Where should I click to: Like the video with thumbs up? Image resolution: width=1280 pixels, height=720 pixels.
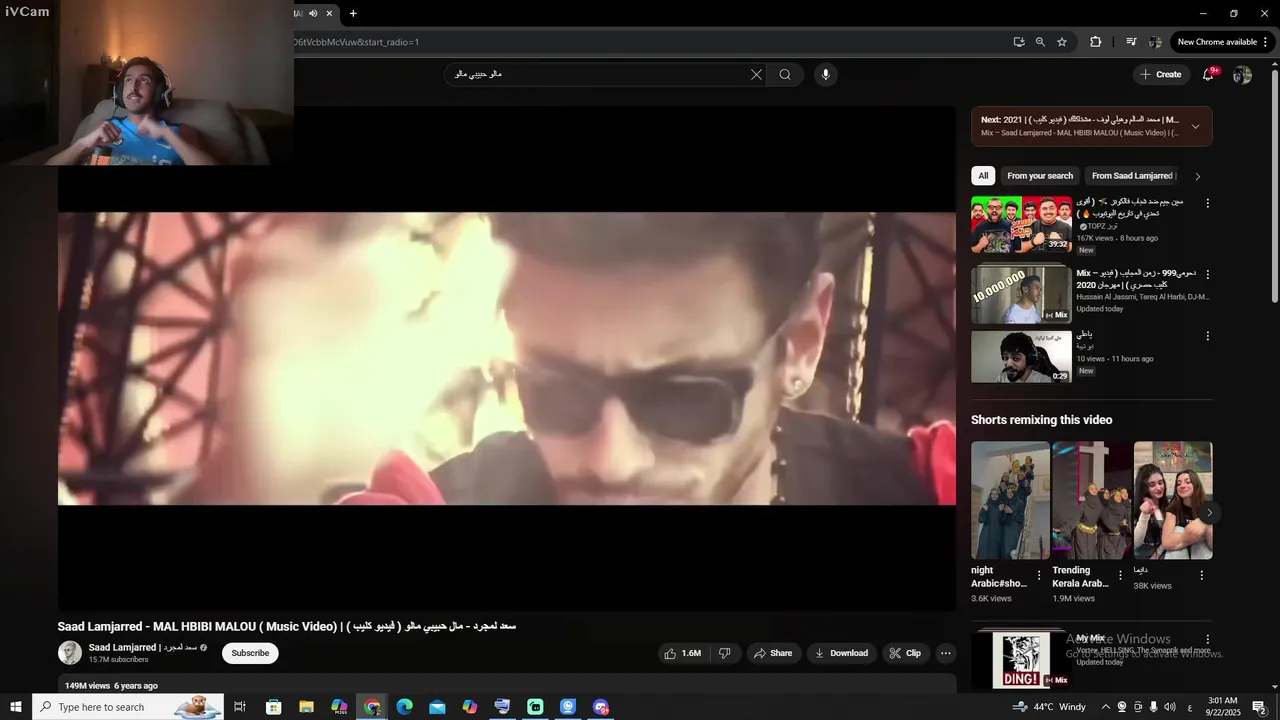(x=681, y=653)
